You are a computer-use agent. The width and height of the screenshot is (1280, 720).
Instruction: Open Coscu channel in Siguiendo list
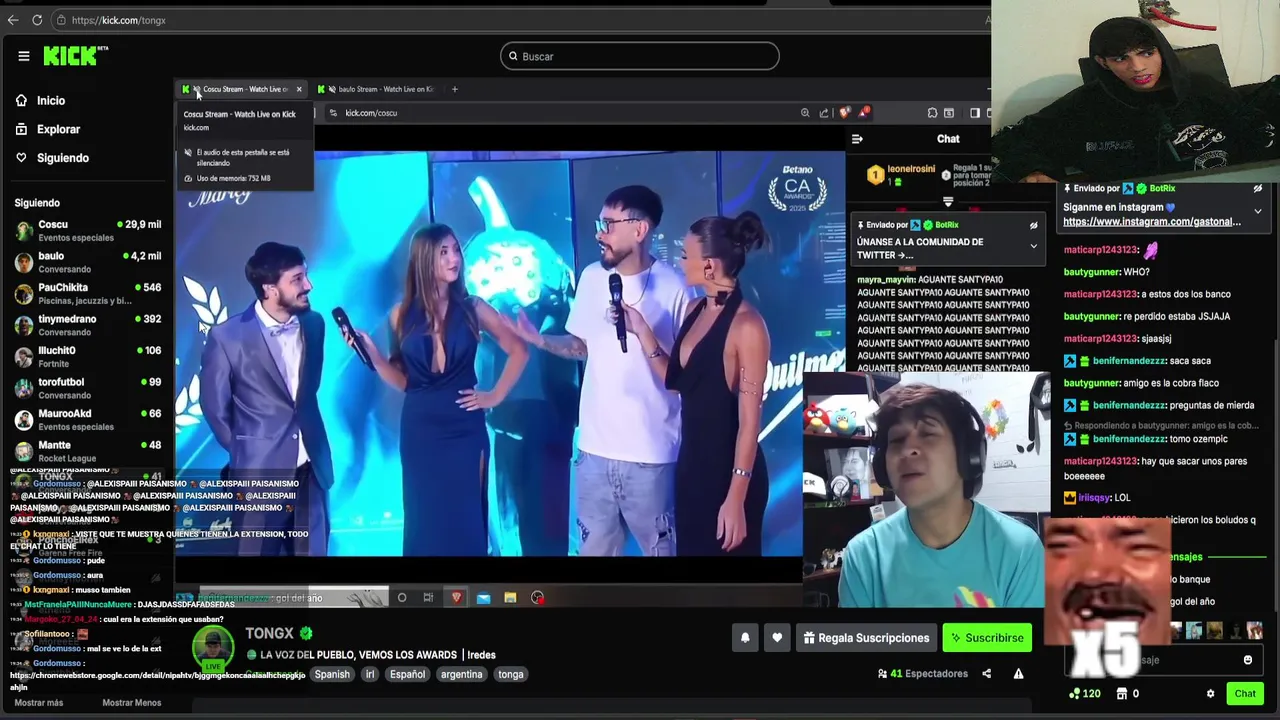pyautogui.click(x=88, y=230)
